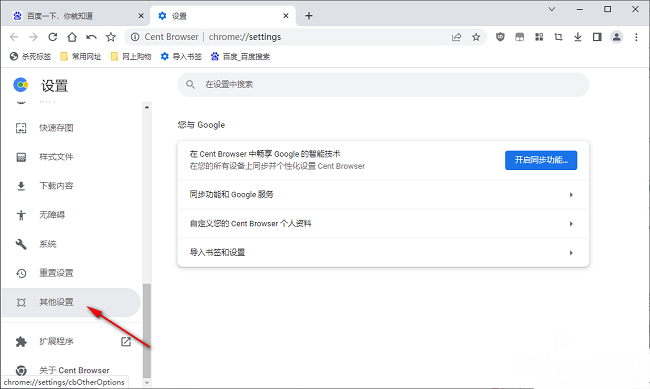This screenshot has height=389, width=650.
Task: Expand 导入书签和设置 row
Action: [383, 253]
